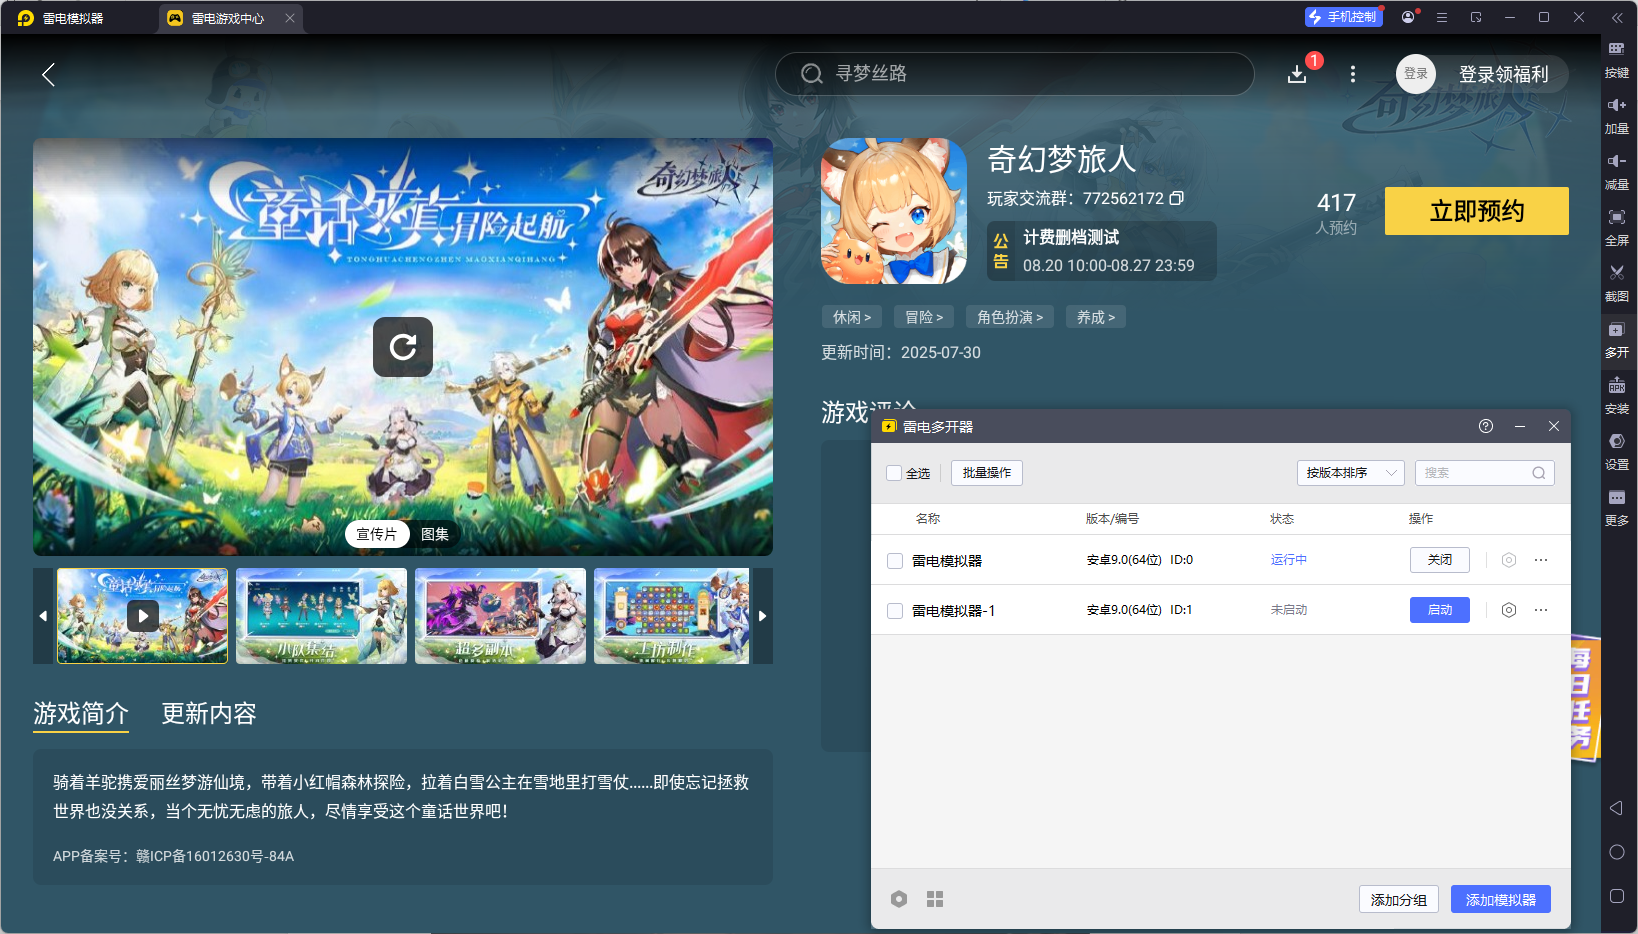The image size is (1638, 934).
Task: Show previous screenshot thumbnails with left arrow
Action: [43, 616]
